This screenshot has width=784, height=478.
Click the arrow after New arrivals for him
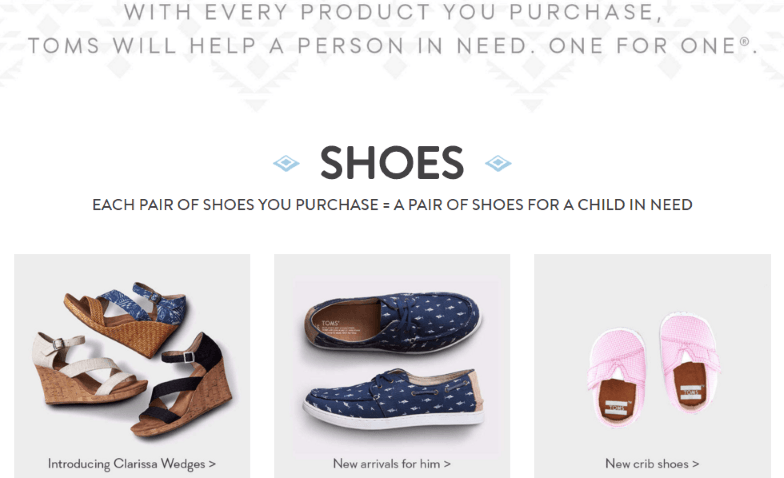tap(447, 464)
